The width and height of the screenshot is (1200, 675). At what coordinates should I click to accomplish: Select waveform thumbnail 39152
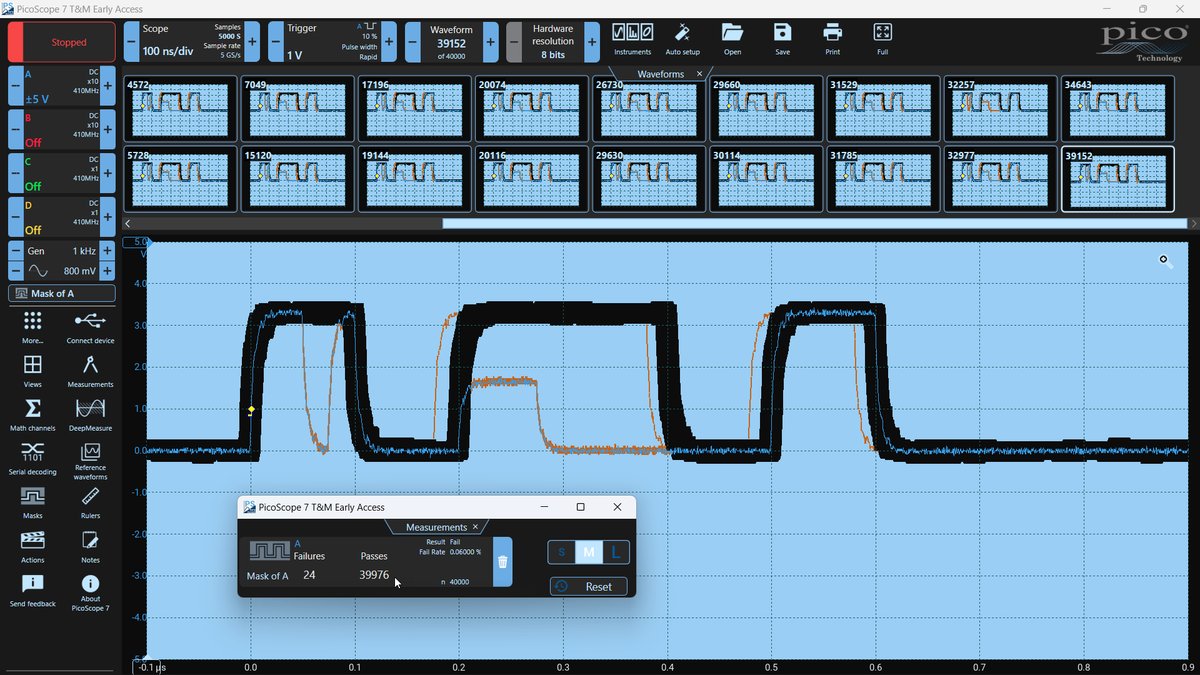[1117, 180]
